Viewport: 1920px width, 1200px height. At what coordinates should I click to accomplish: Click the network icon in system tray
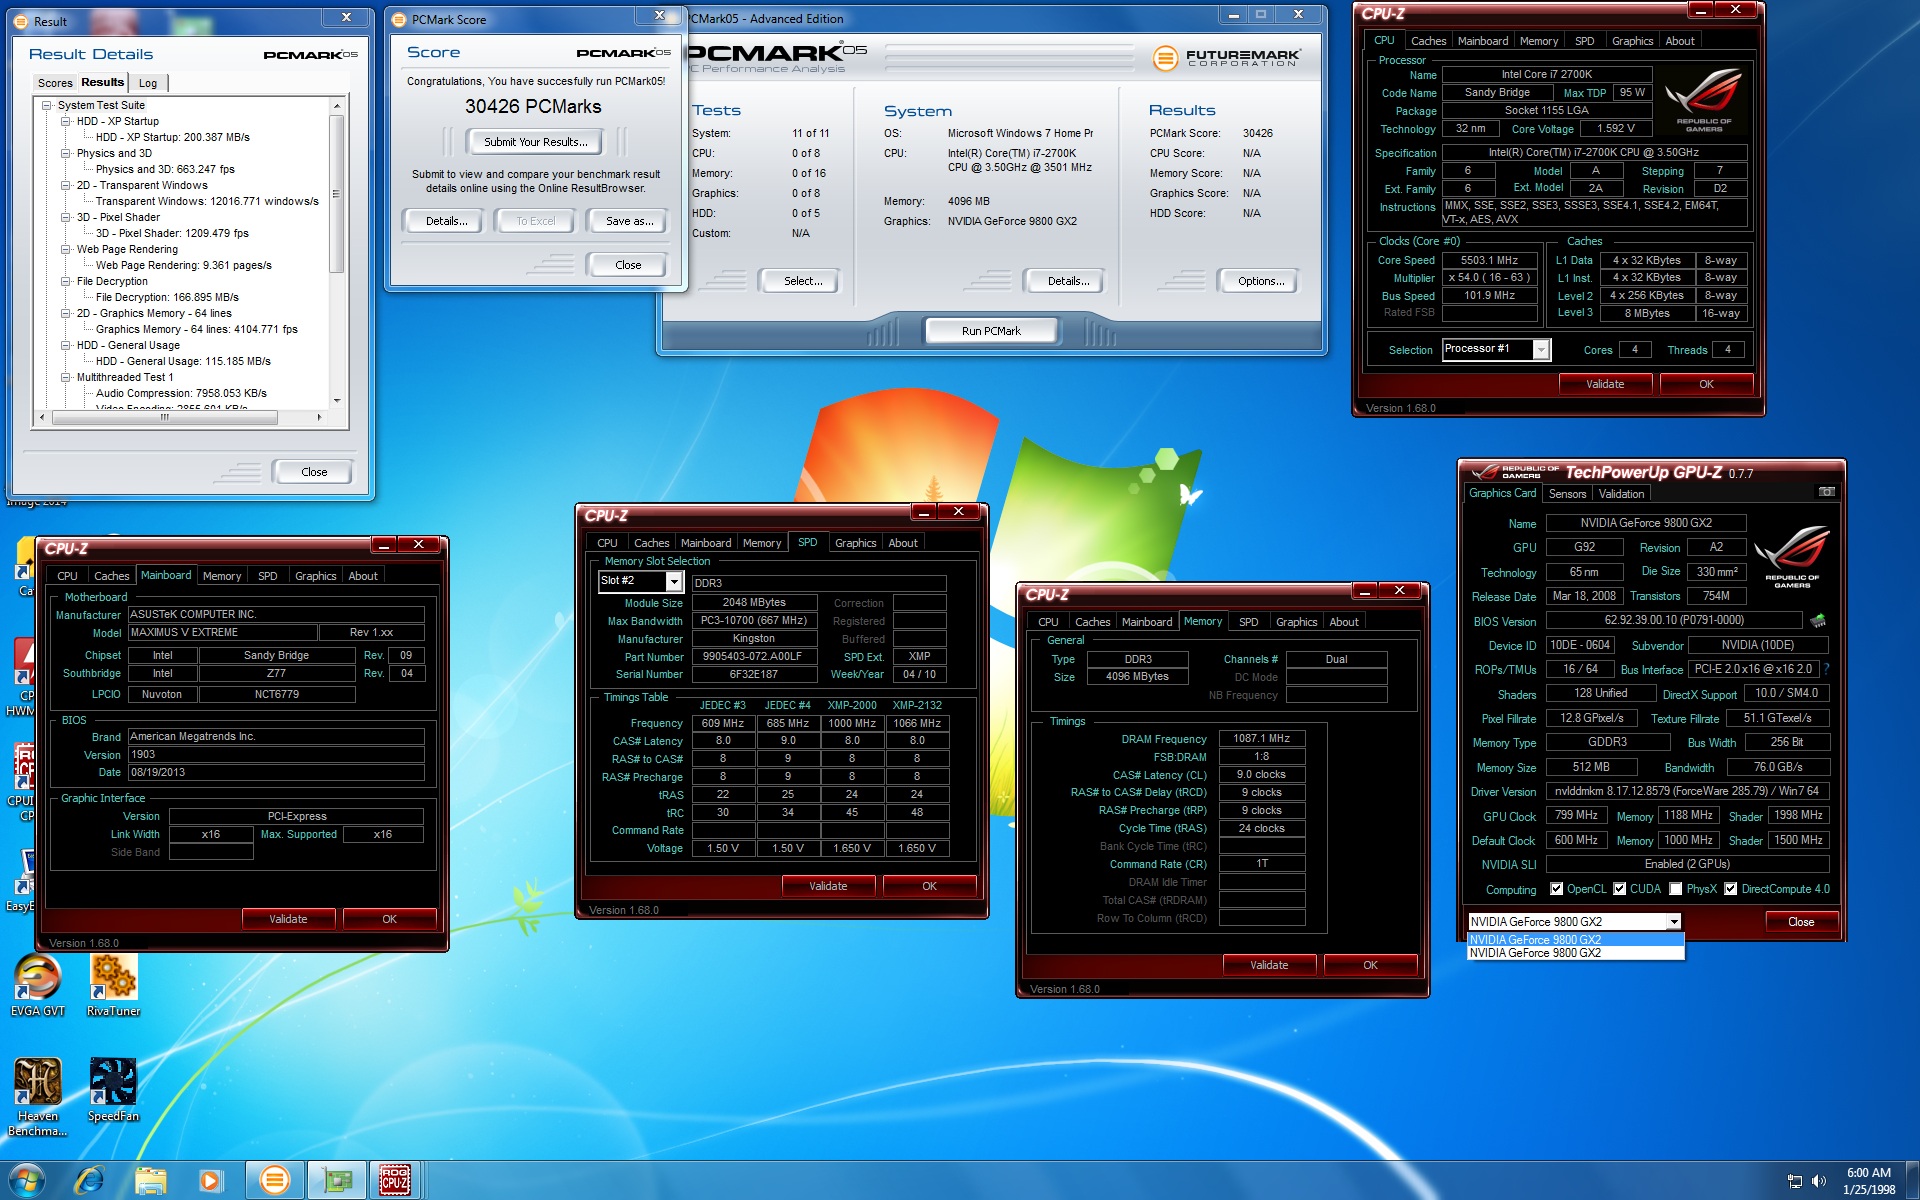tap(1795, 1181)
